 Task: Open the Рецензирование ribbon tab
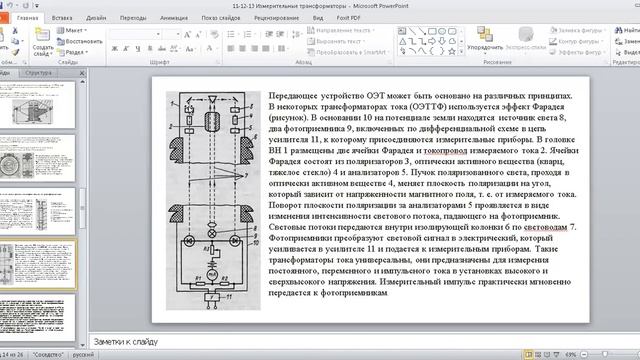(x=276, y=18)
